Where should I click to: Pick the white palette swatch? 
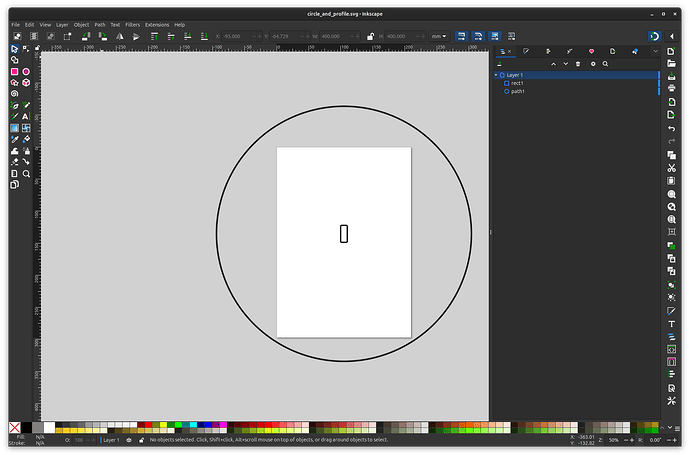49,427
